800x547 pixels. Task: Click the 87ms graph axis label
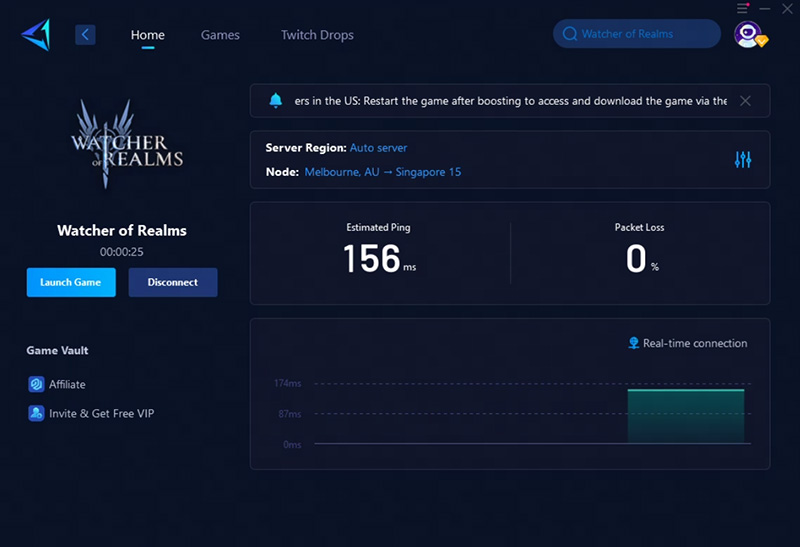click(x=289, y=414)
